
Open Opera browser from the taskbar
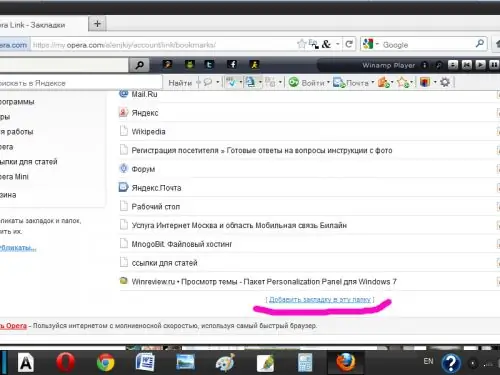[x=65, y=362]
